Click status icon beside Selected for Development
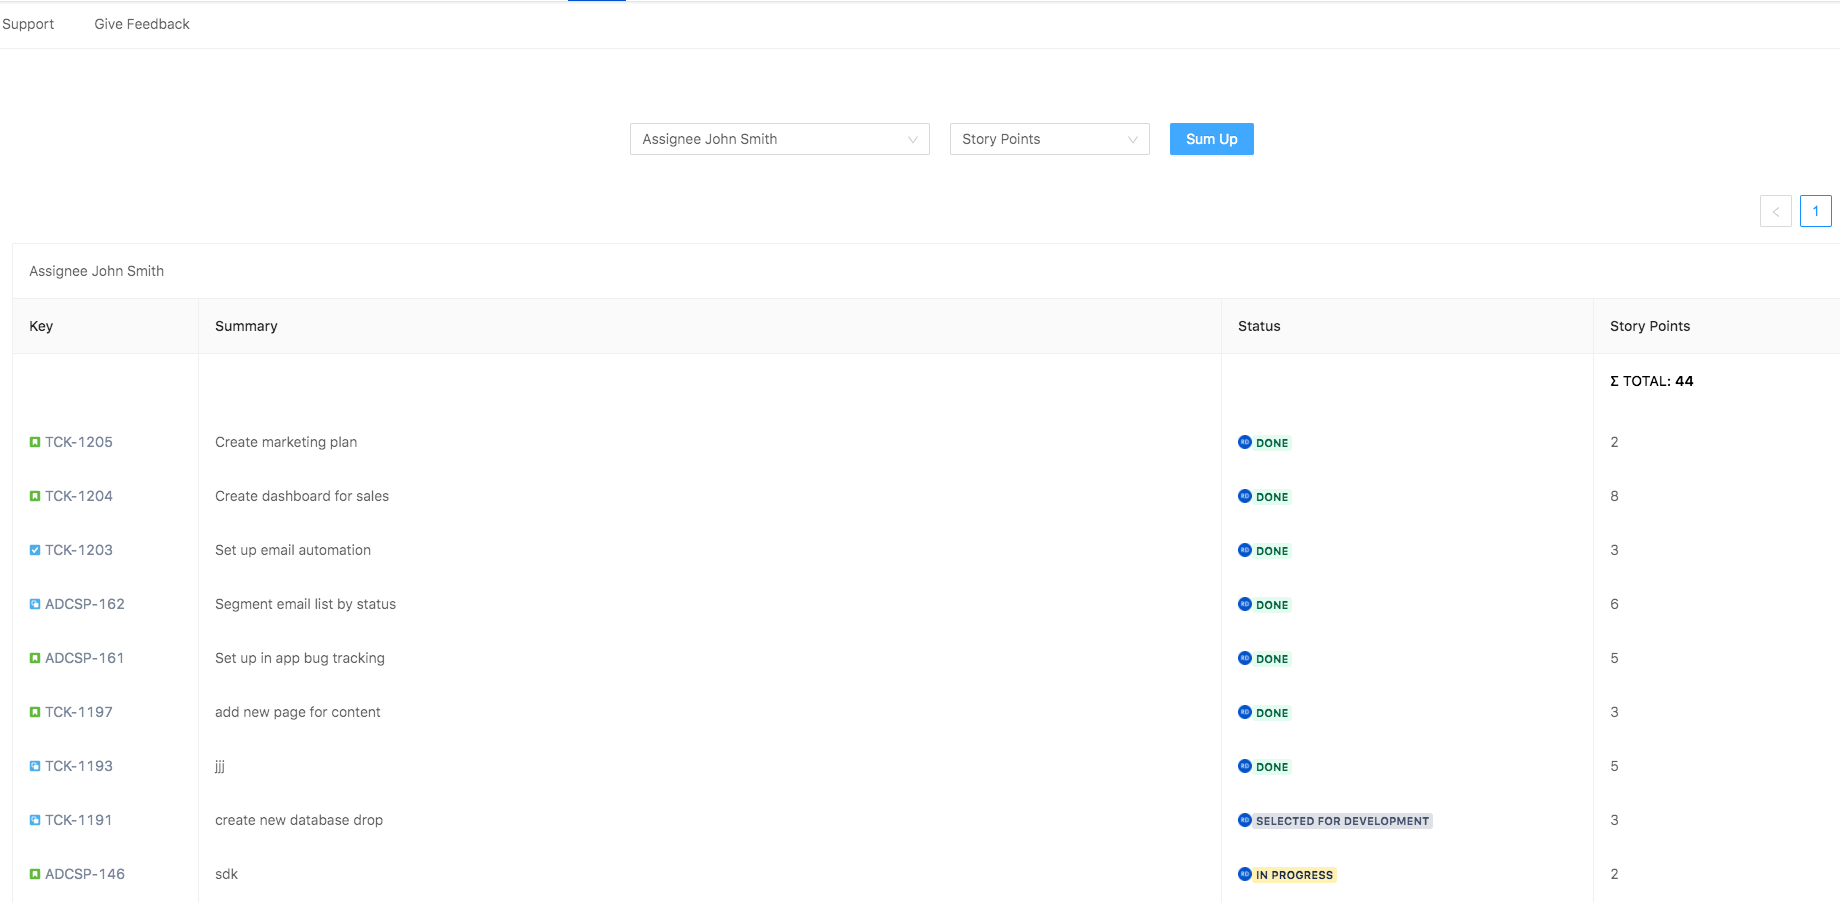This screenshot has width=1840, height=903. coord(1245,820)
